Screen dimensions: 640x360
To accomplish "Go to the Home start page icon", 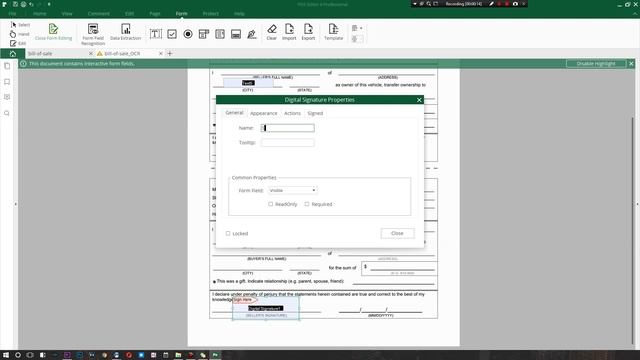I will click(x=13, y=53).
